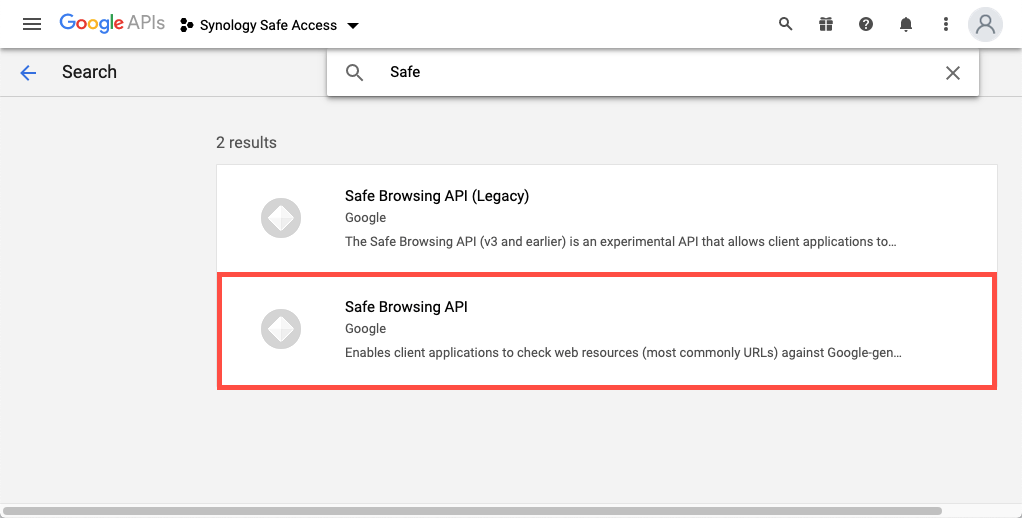Click the Google APIs logo
Viewport: 1022px width, 518px height.
pos(111,23)
